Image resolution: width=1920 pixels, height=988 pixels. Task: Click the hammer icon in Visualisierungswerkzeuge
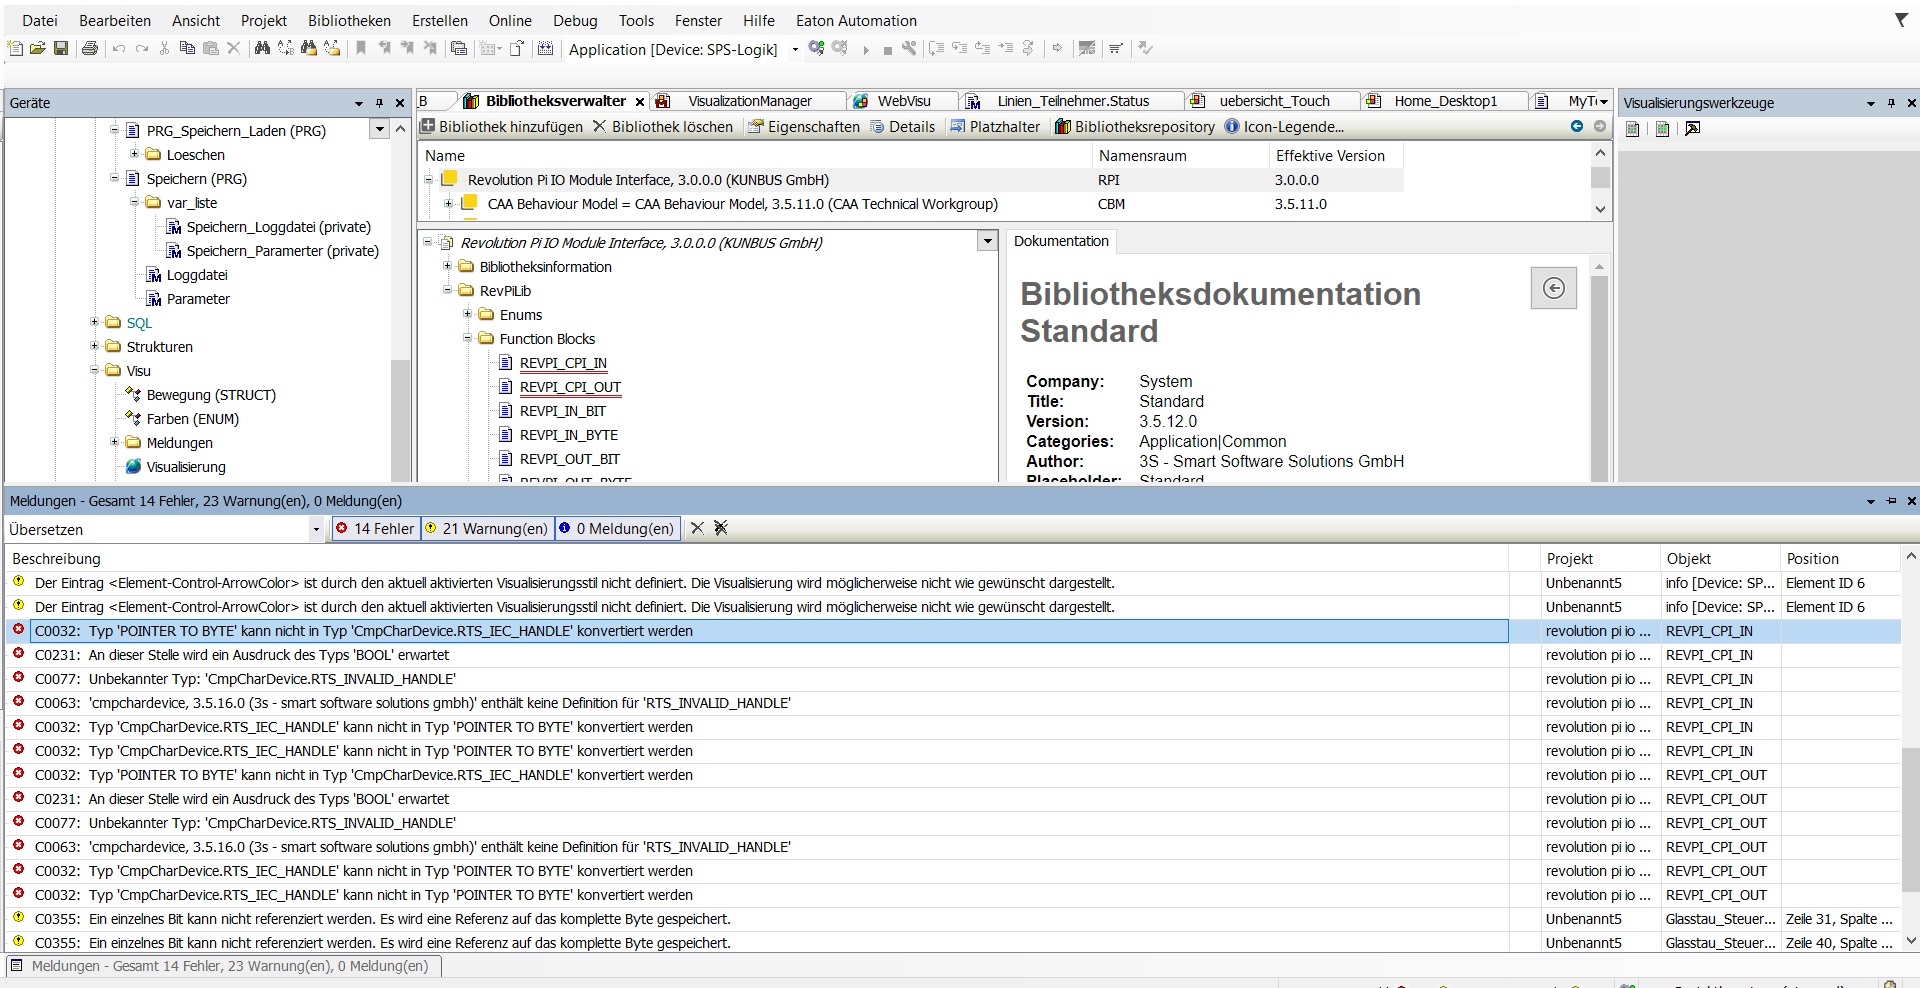1692,128
